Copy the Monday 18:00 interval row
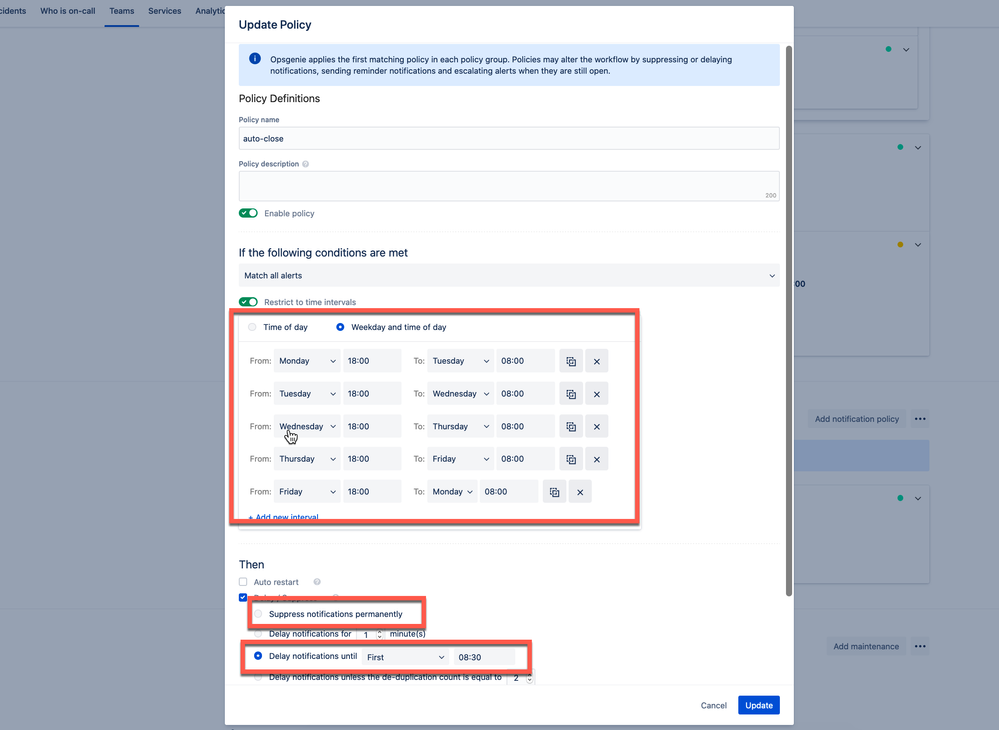Image resolution: width=999 pixels, height=730 pixels. tap(571, 361)
